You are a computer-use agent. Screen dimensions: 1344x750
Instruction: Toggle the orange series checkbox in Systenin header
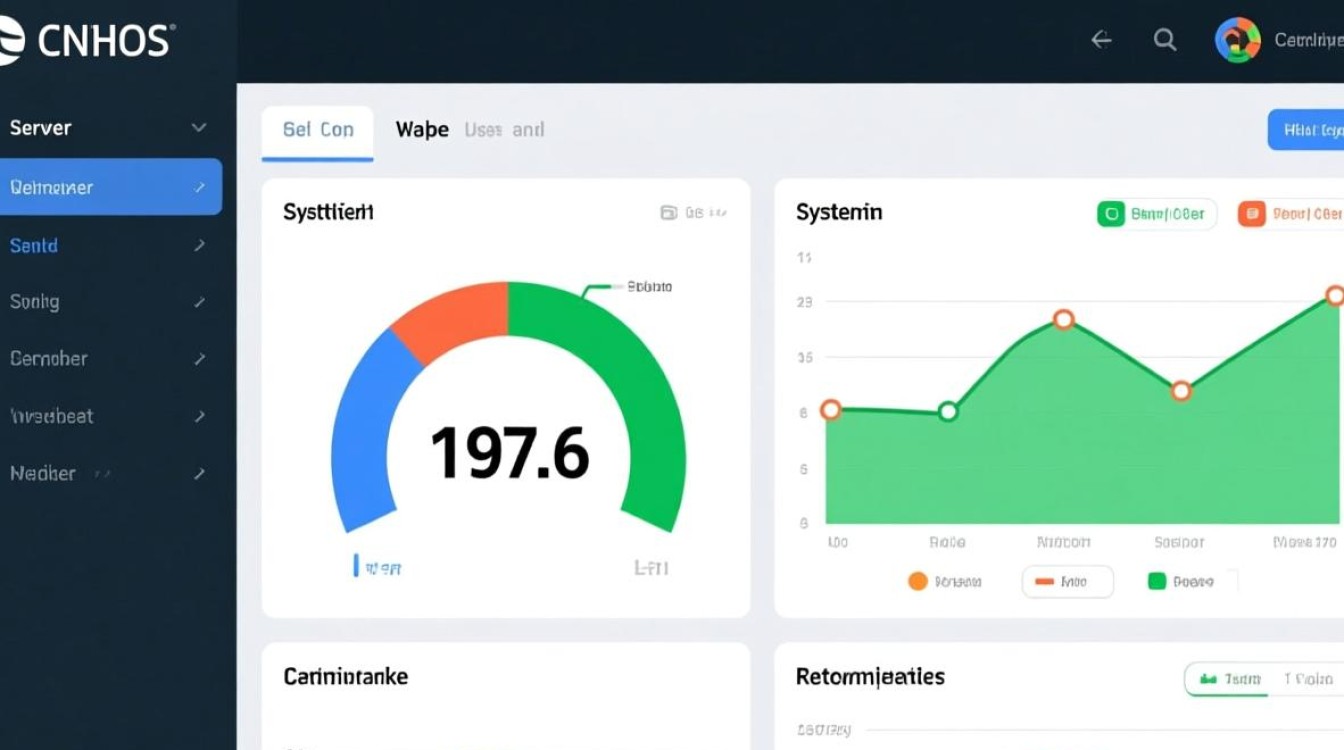tap(1251, 214)
